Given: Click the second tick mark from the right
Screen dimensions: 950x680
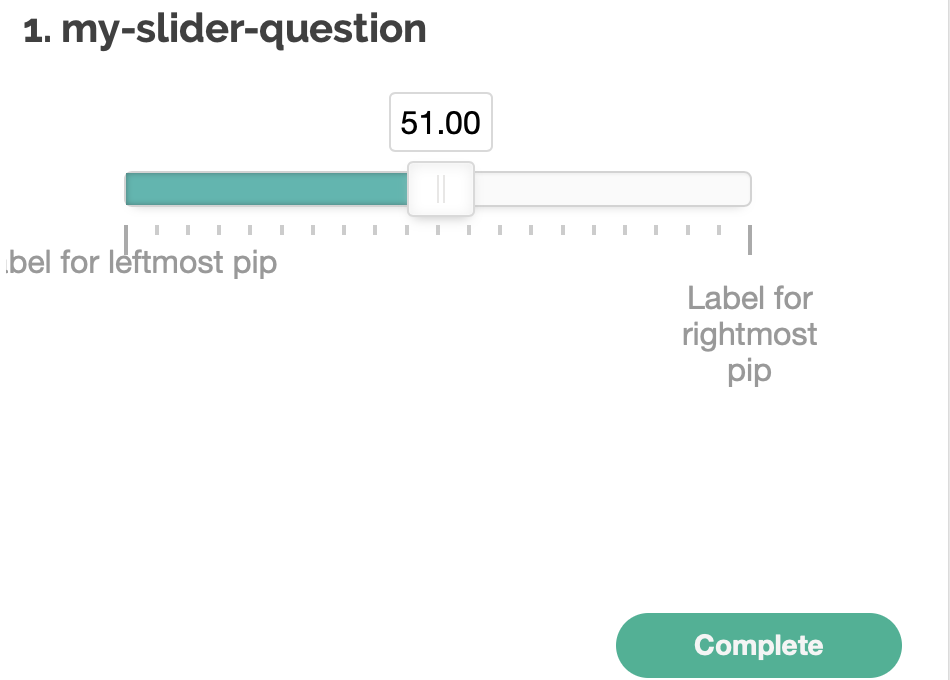Looking at the screenshot, I should (x=718, y=230).
